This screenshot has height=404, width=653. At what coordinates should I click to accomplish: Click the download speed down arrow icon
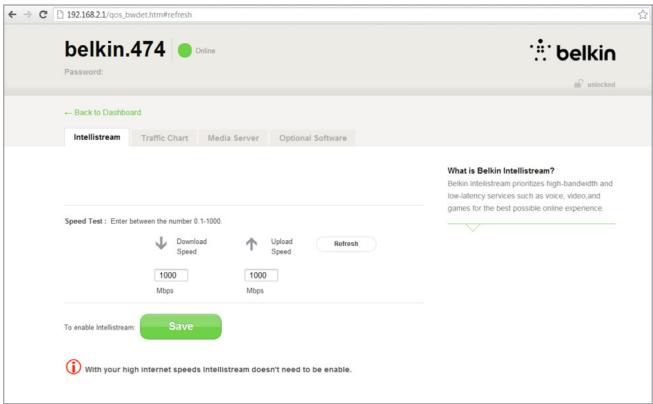[x=161, y=243]
